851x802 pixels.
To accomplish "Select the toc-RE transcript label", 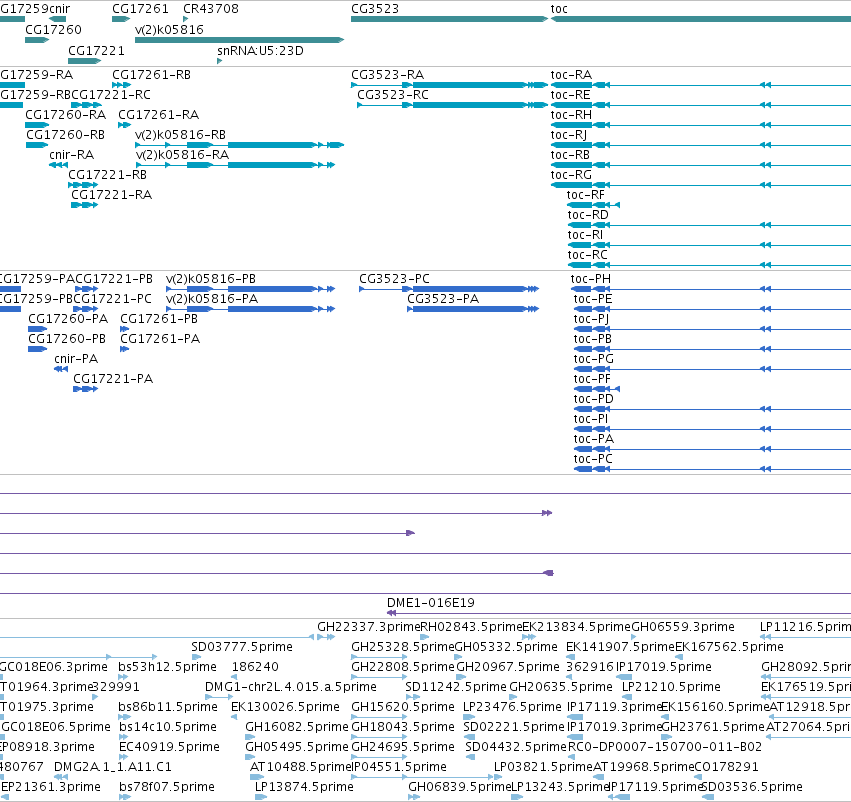I will [570, 94].
